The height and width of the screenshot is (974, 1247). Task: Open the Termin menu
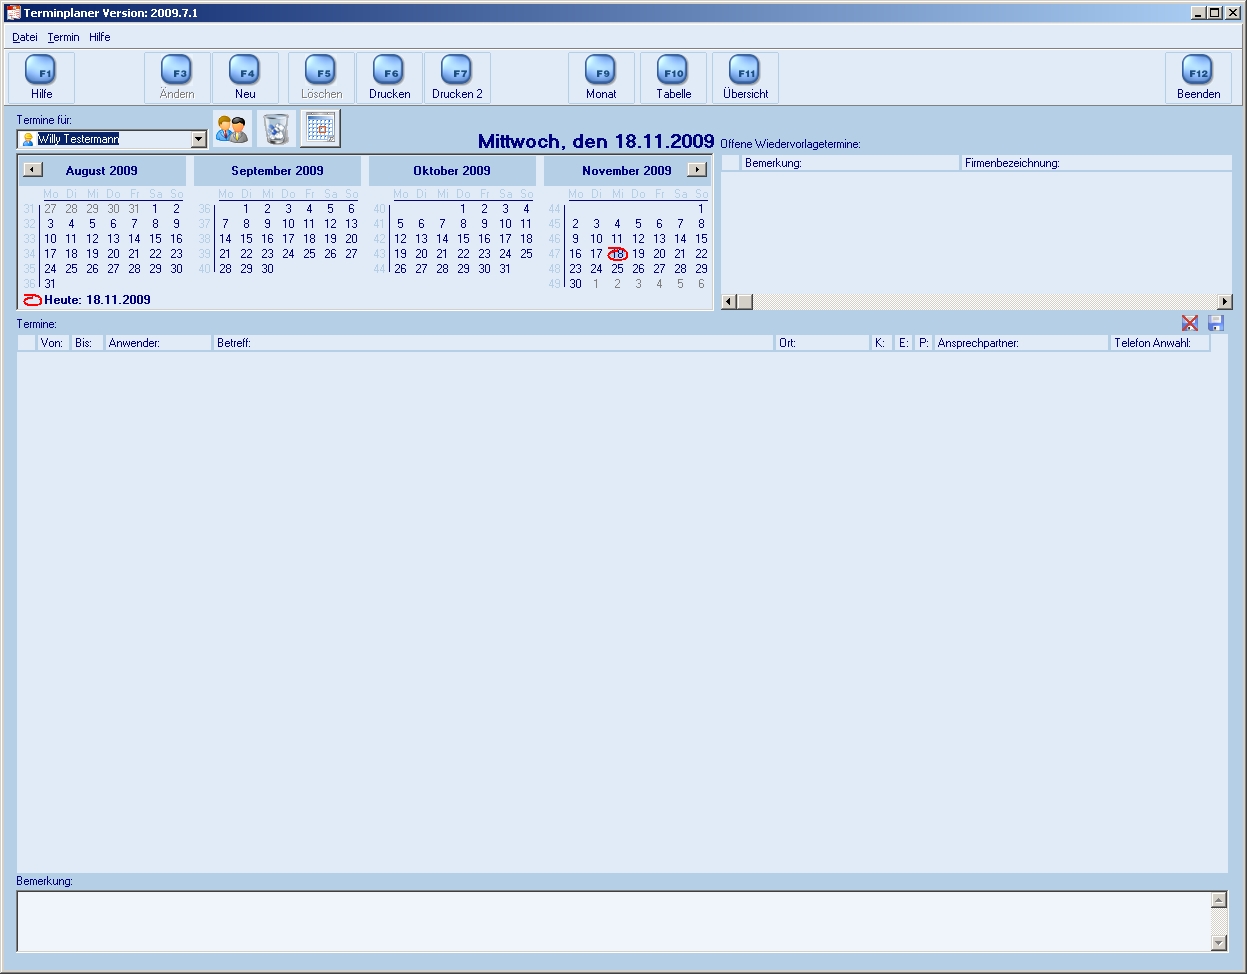pyautogui.click(x=63, y=37)
